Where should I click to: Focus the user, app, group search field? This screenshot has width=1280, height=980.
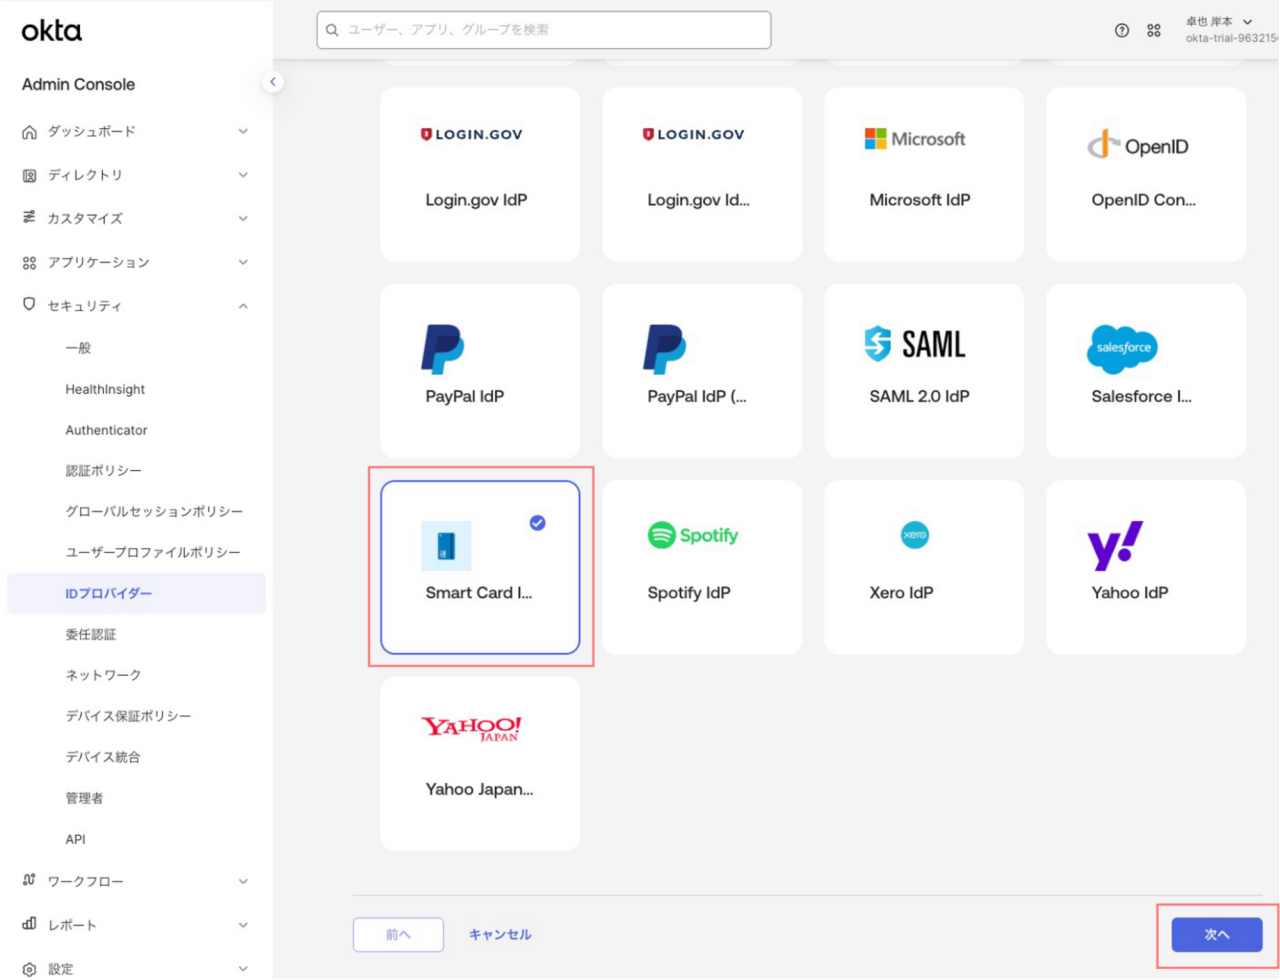544,30
